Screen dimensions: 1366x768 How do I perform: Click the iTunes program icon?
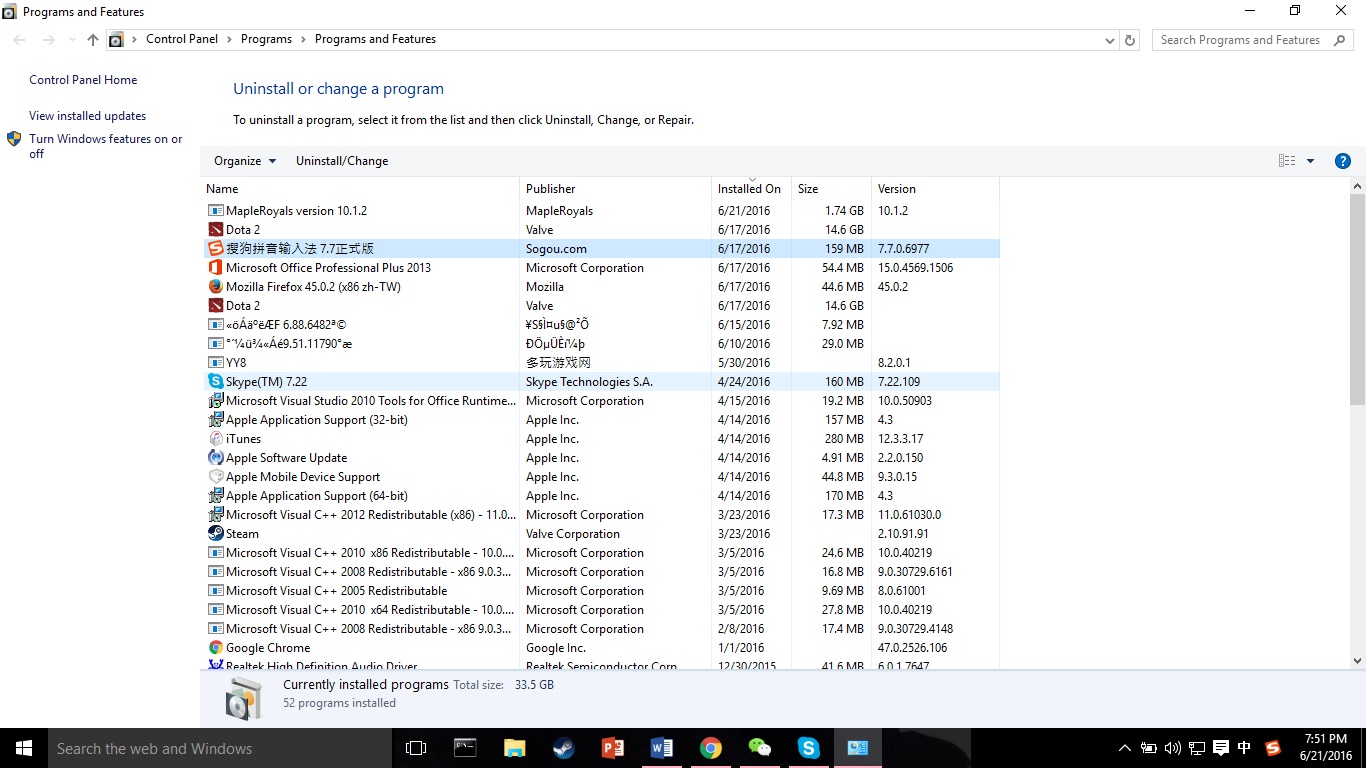215,439
